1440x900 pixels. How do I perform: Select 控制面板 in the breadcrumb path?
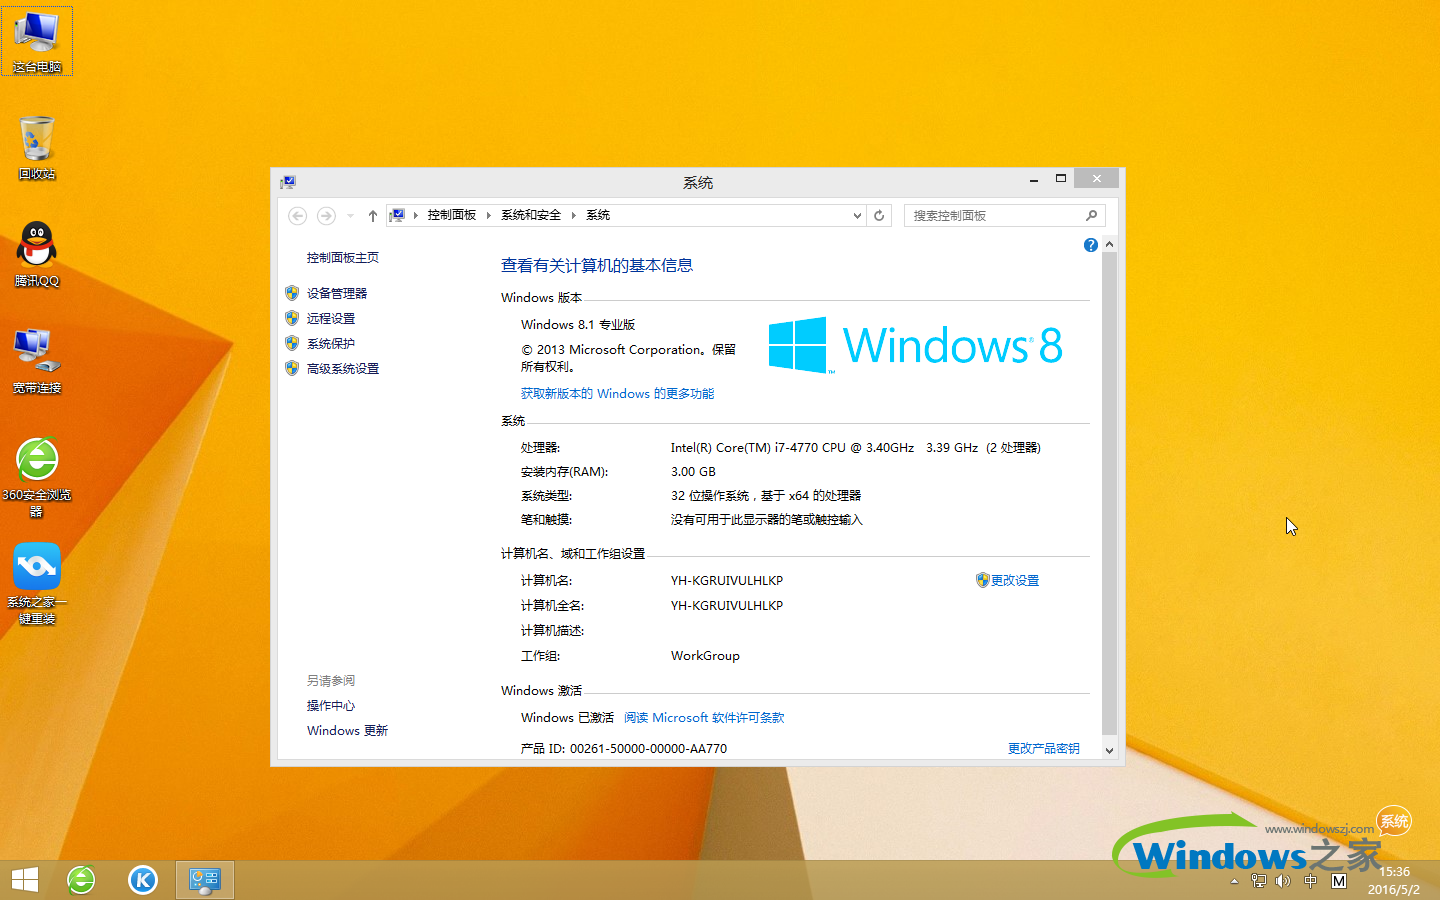pos(451,215)
